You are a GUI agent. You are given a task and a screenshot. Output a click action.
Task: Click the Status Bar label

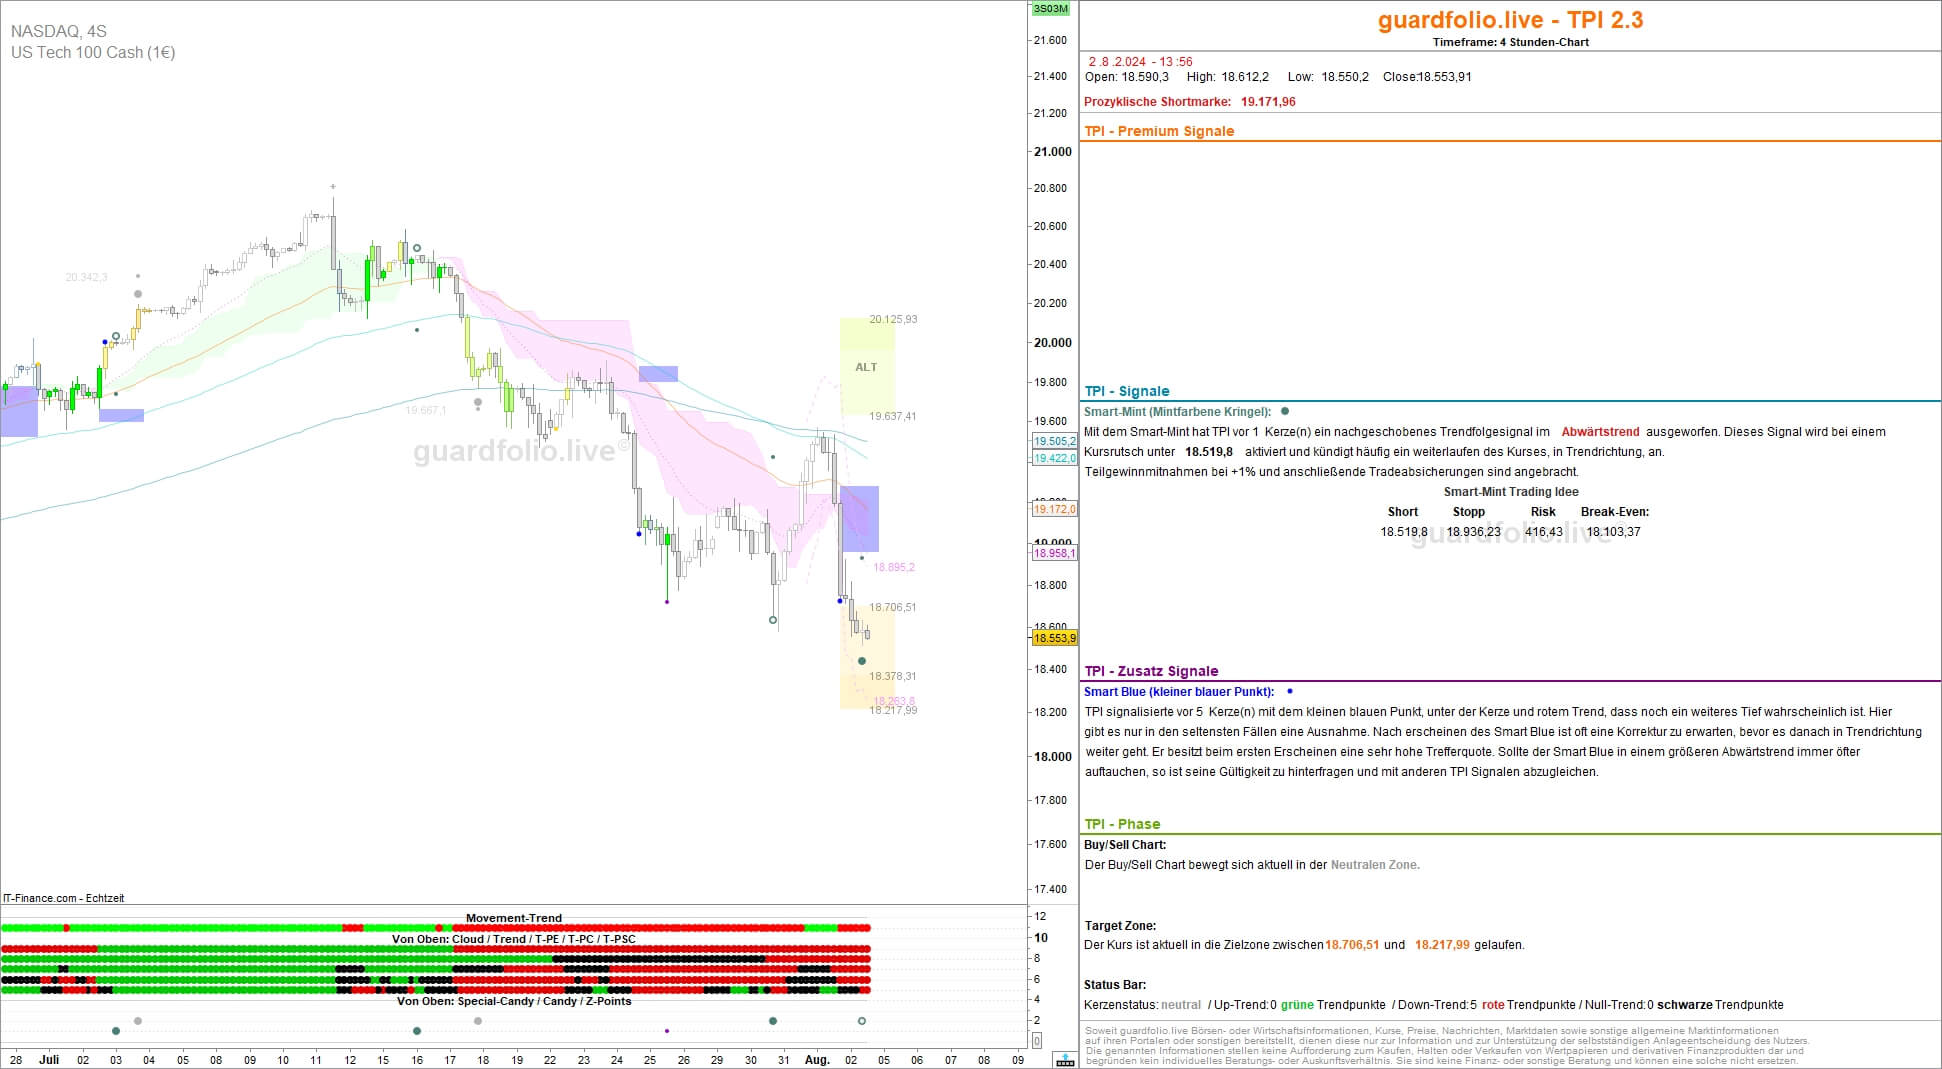(1115, 985)
